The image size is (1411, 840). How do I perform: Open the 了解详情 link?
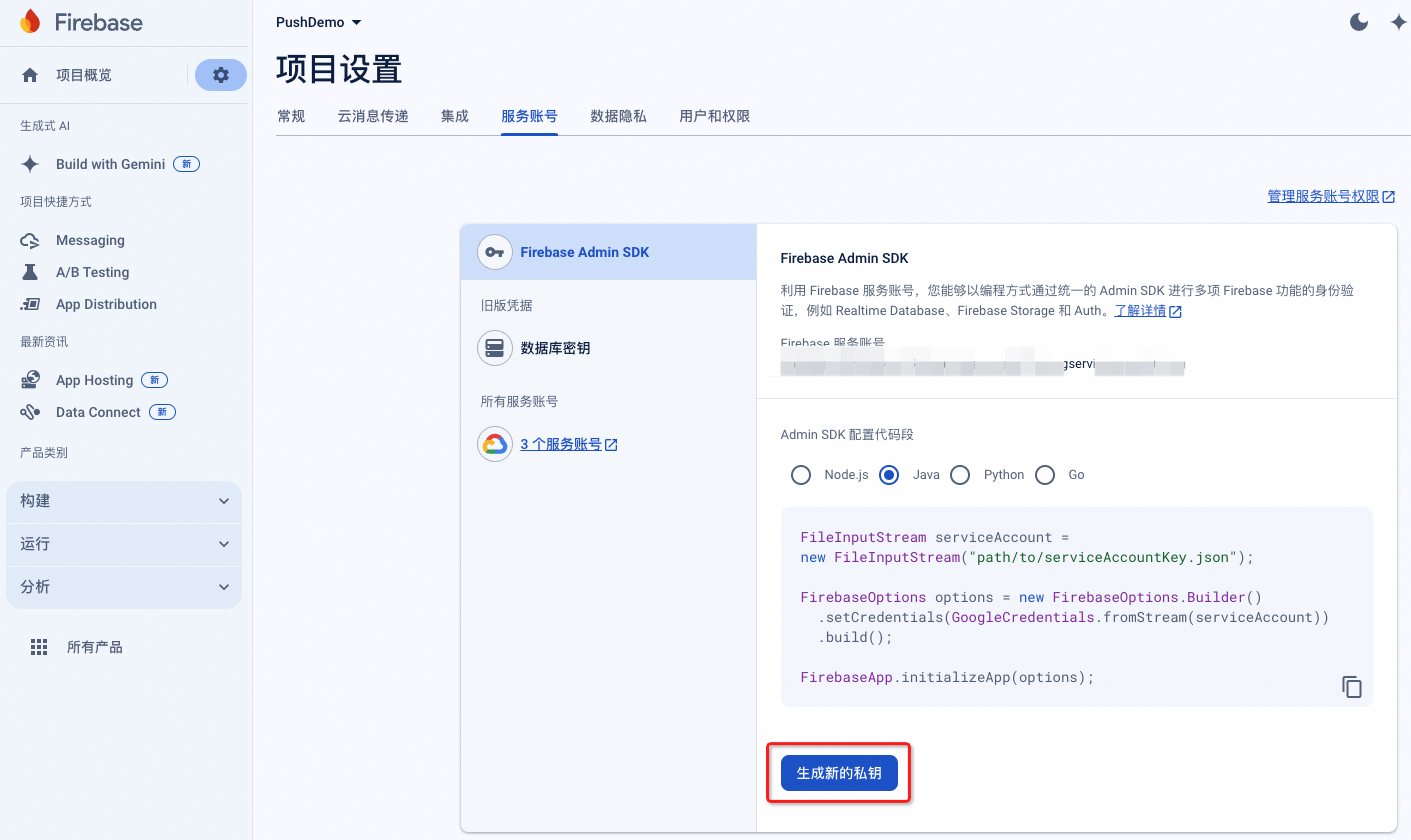[x=1140, y=311]
